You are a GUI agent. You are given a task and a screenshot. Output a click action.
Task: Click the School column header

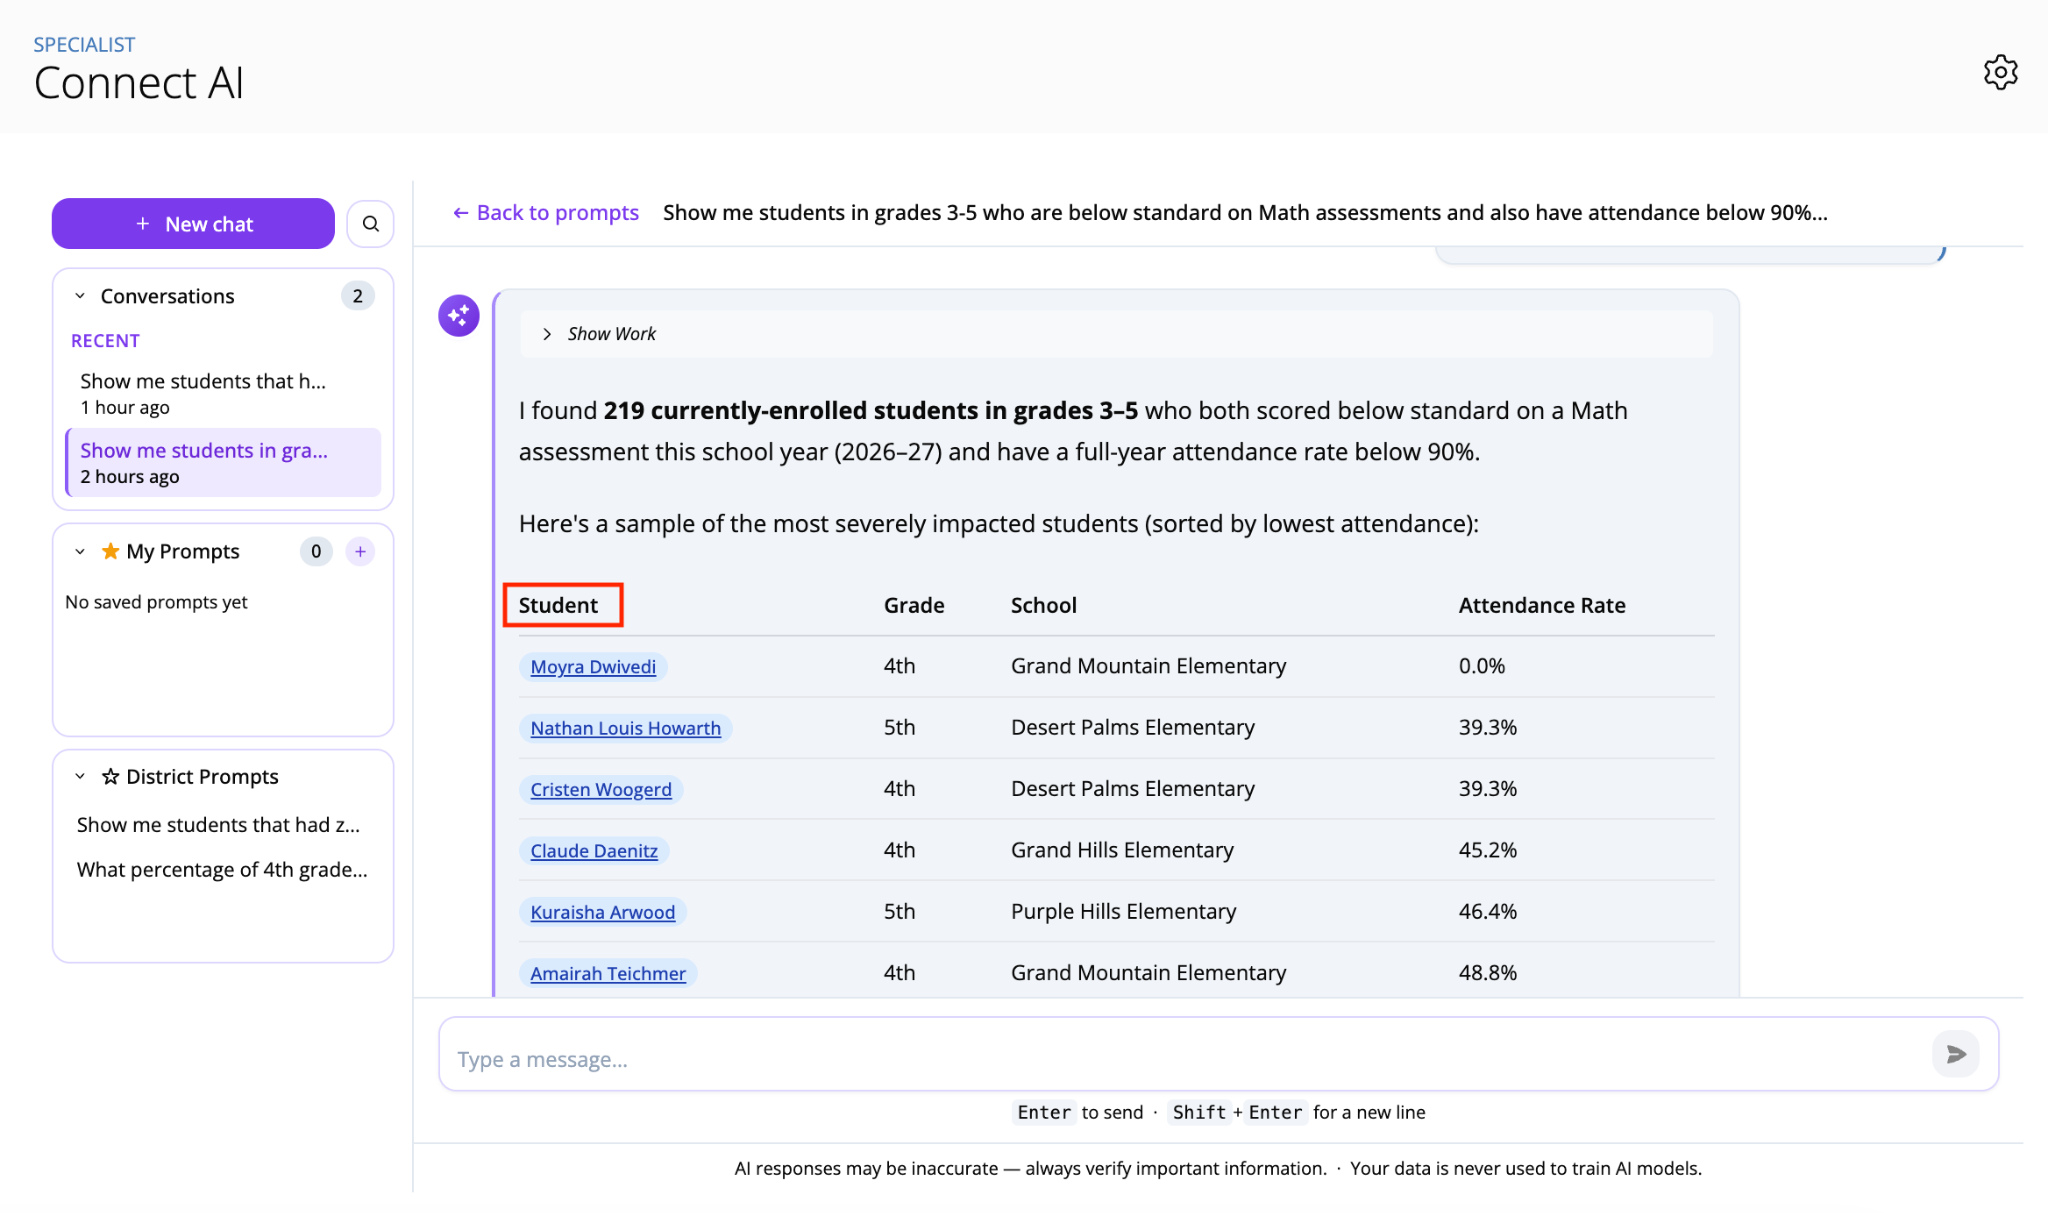coord(1043,605)
